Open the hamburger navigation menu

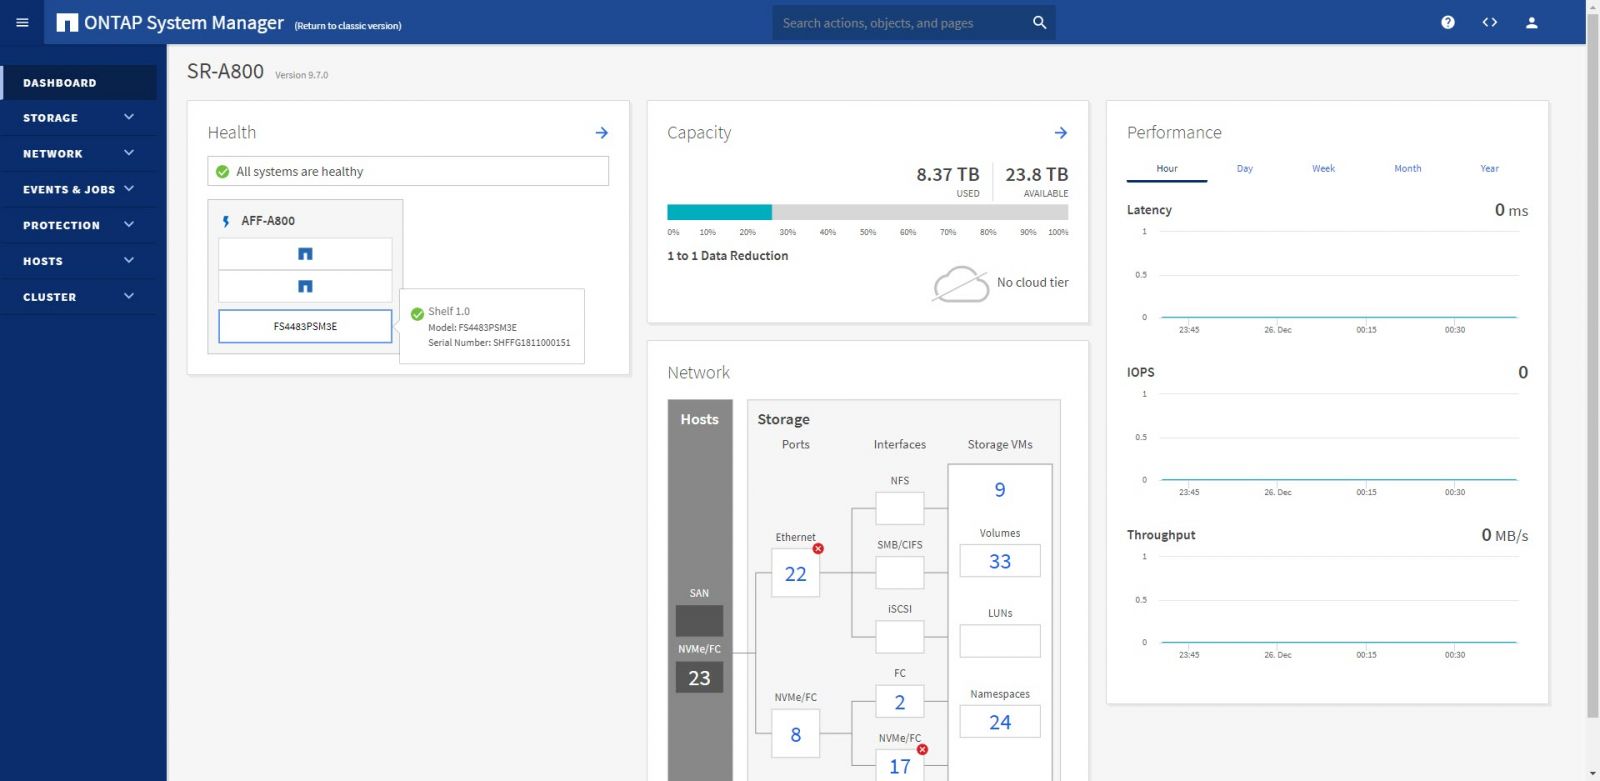click(22, 22)
